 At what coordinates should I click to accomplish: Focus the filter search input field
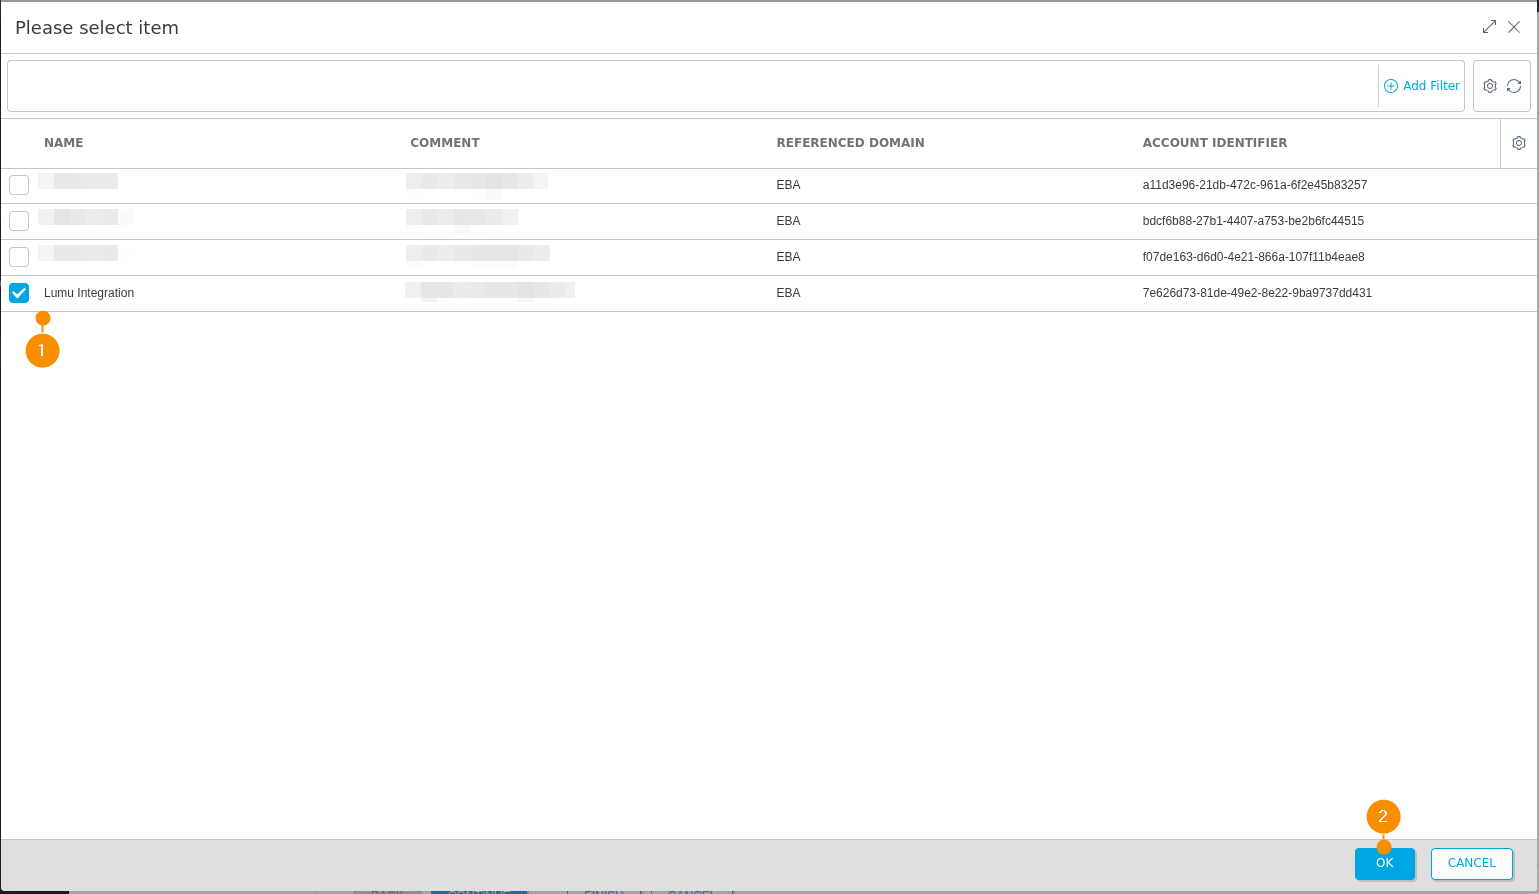pyautogui.click(x=690, y=86)
